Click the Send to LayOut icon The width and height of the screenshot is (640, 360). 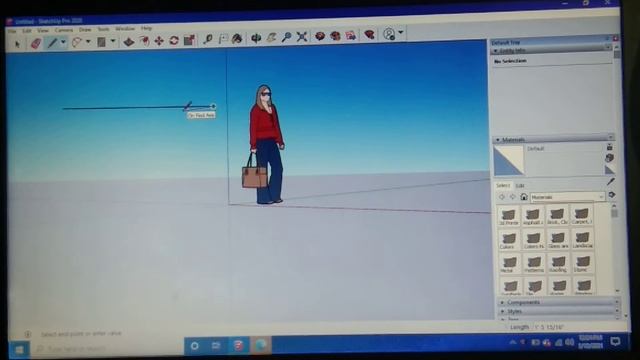coord(350,36)
